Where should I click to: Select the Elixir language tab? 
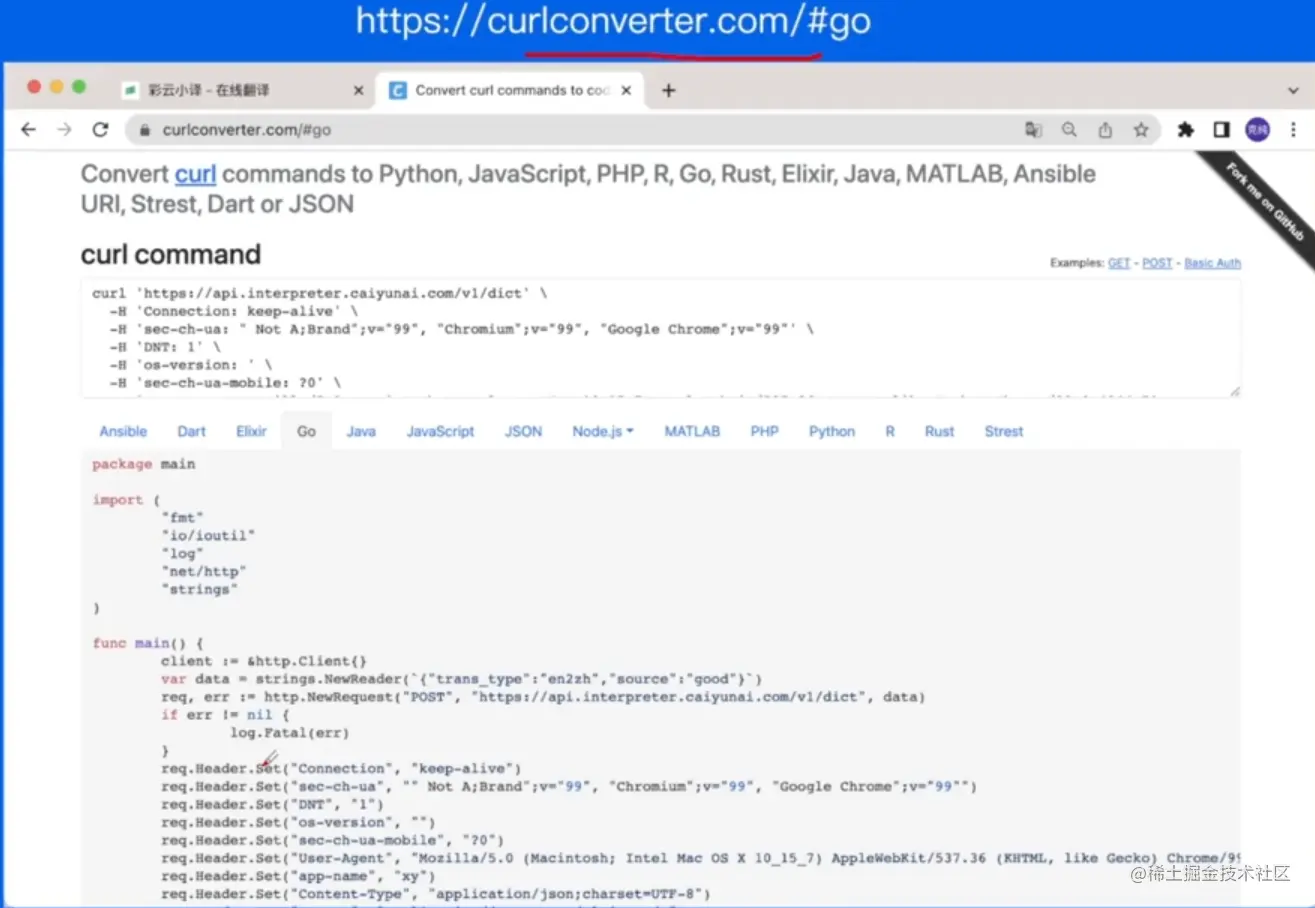pos(252,431)
